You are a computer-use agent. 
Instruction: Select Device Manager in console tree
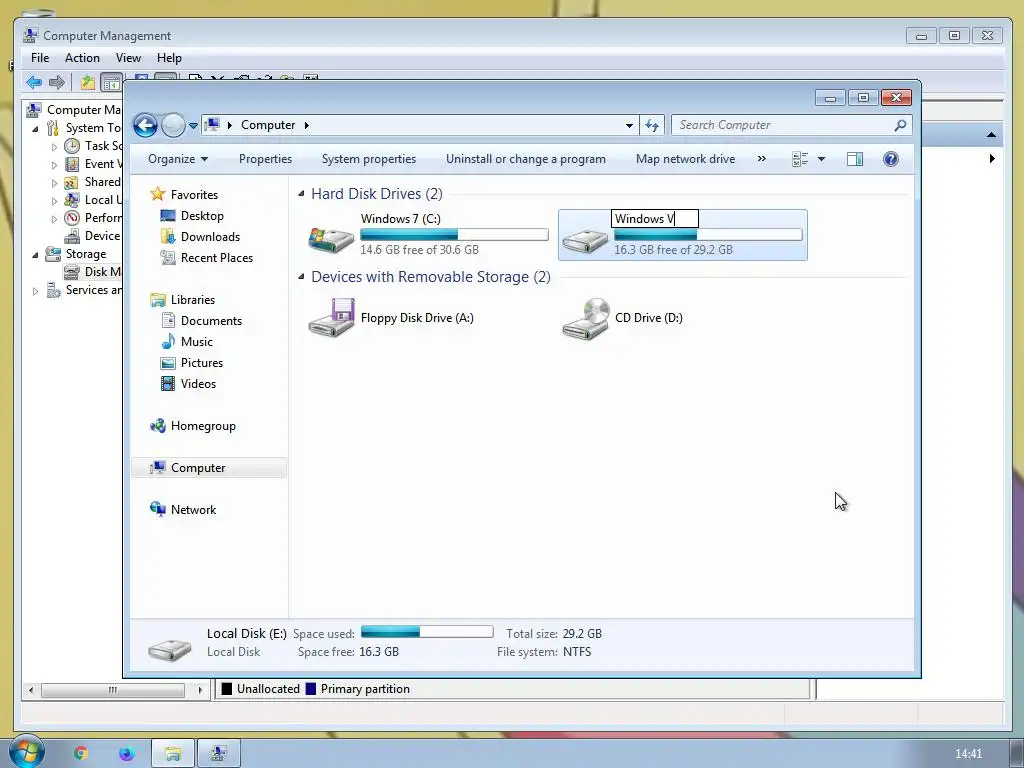[x=92, y=236]
